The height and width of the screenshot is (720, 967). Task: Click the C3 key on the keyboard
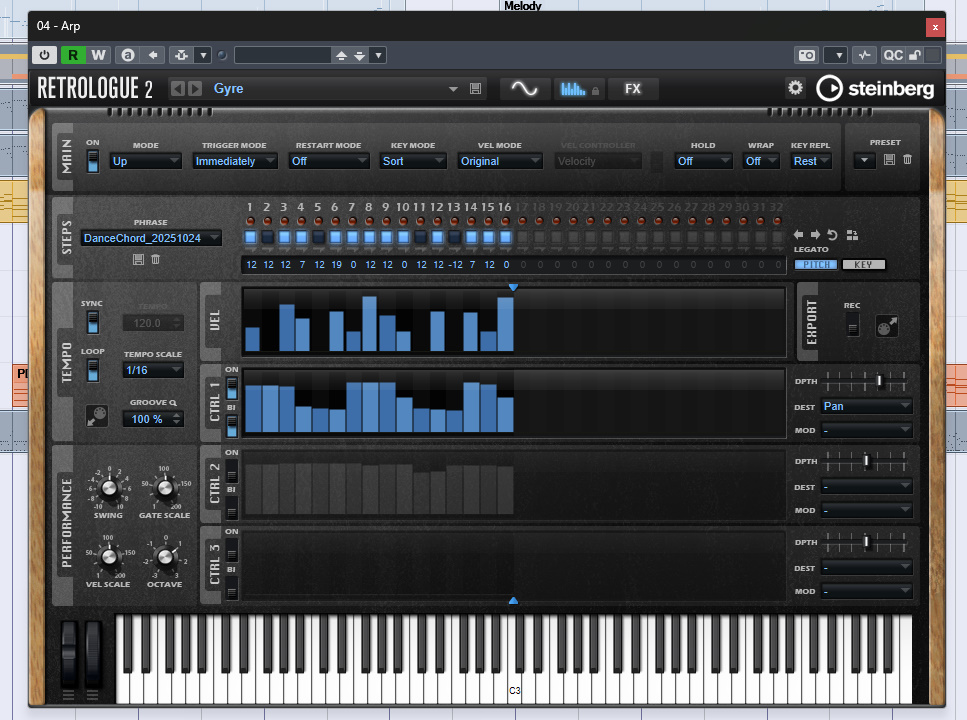pyautogui.click(x=514, y=680)
